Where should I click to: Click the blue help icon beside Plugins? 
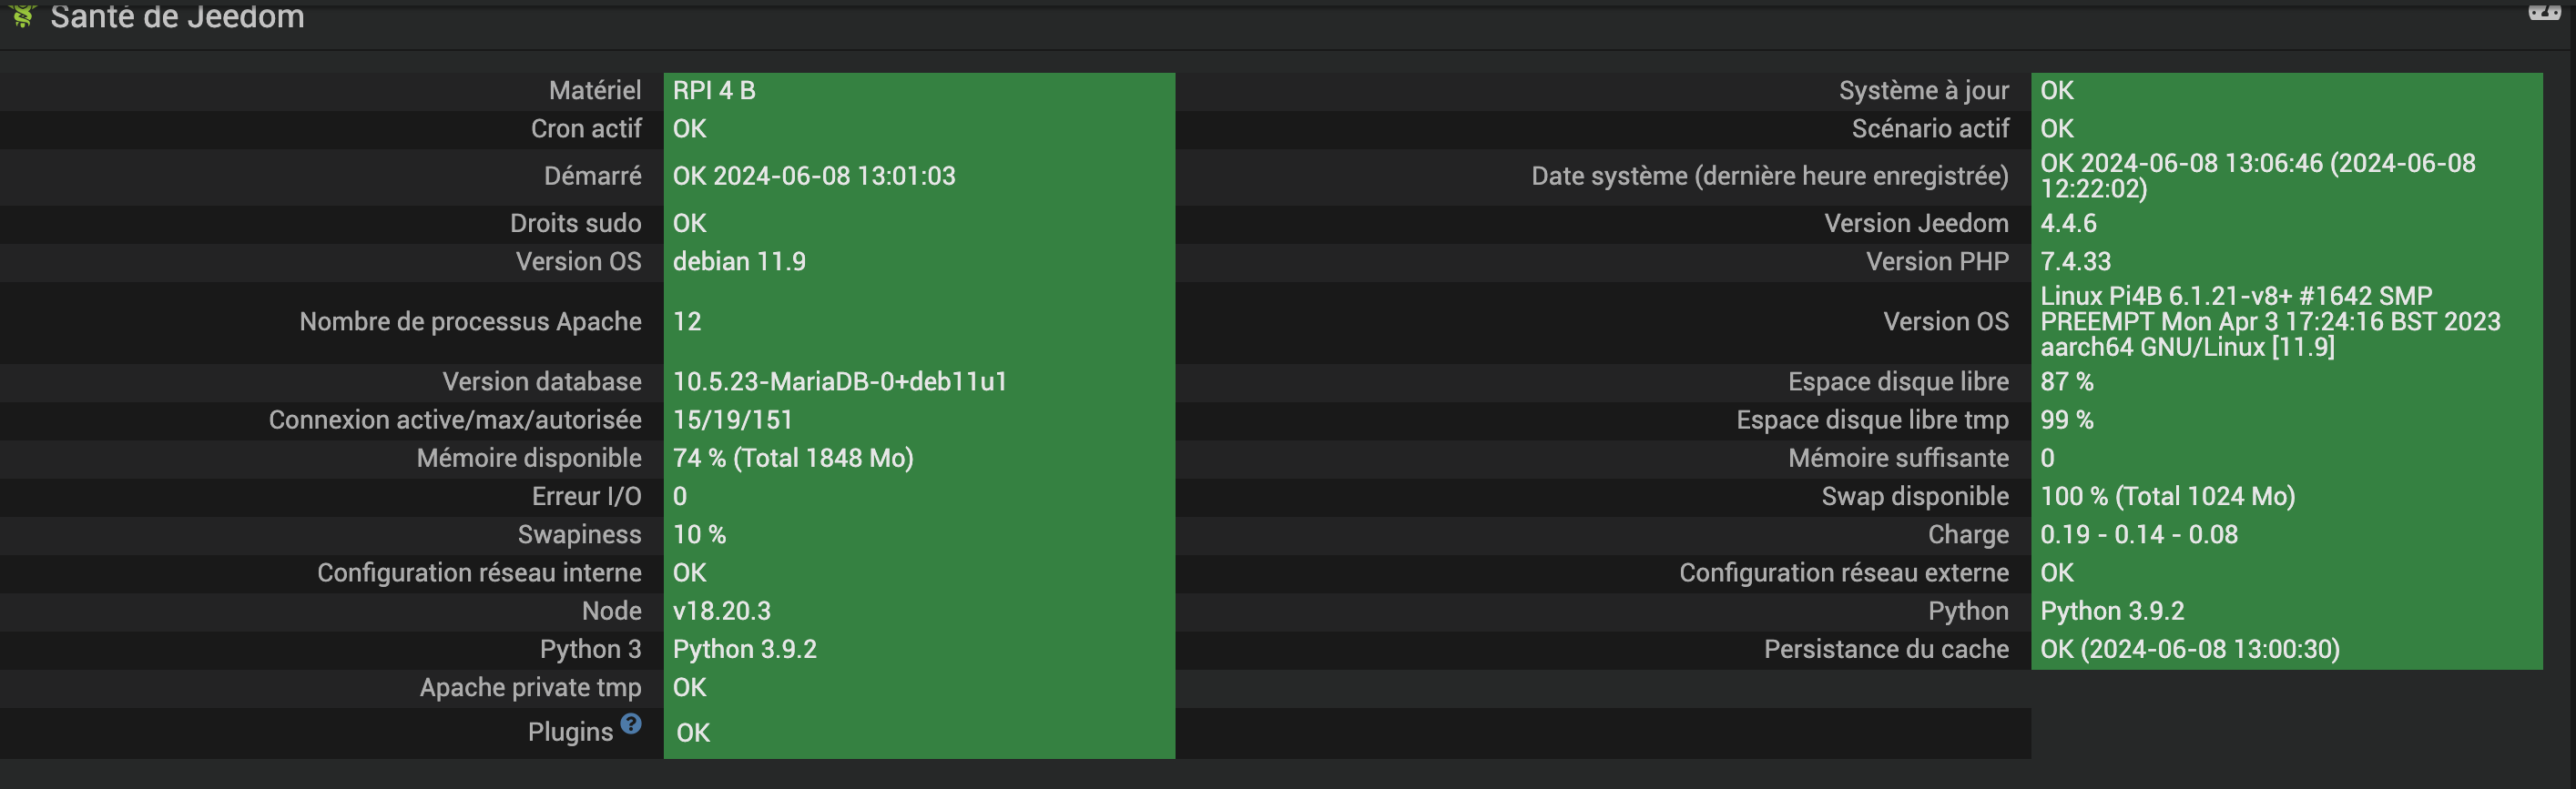(630, 723)
